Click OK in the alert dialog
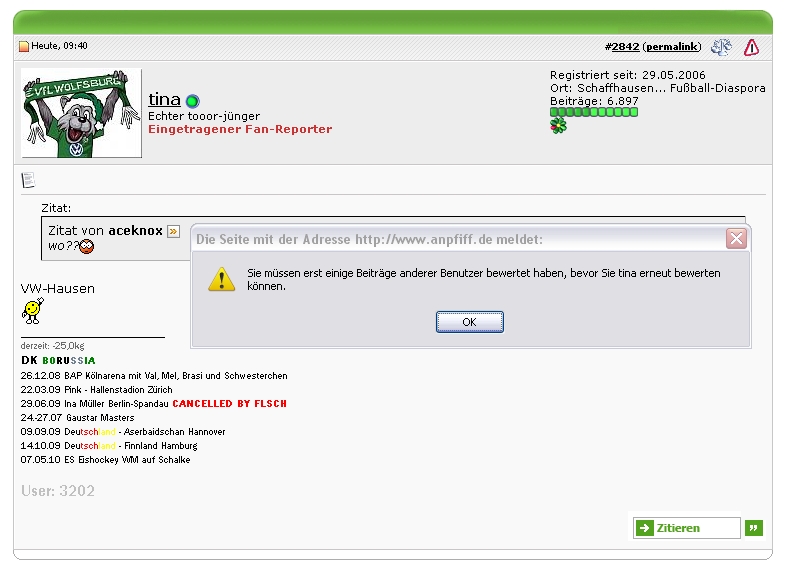 point(469,322)
